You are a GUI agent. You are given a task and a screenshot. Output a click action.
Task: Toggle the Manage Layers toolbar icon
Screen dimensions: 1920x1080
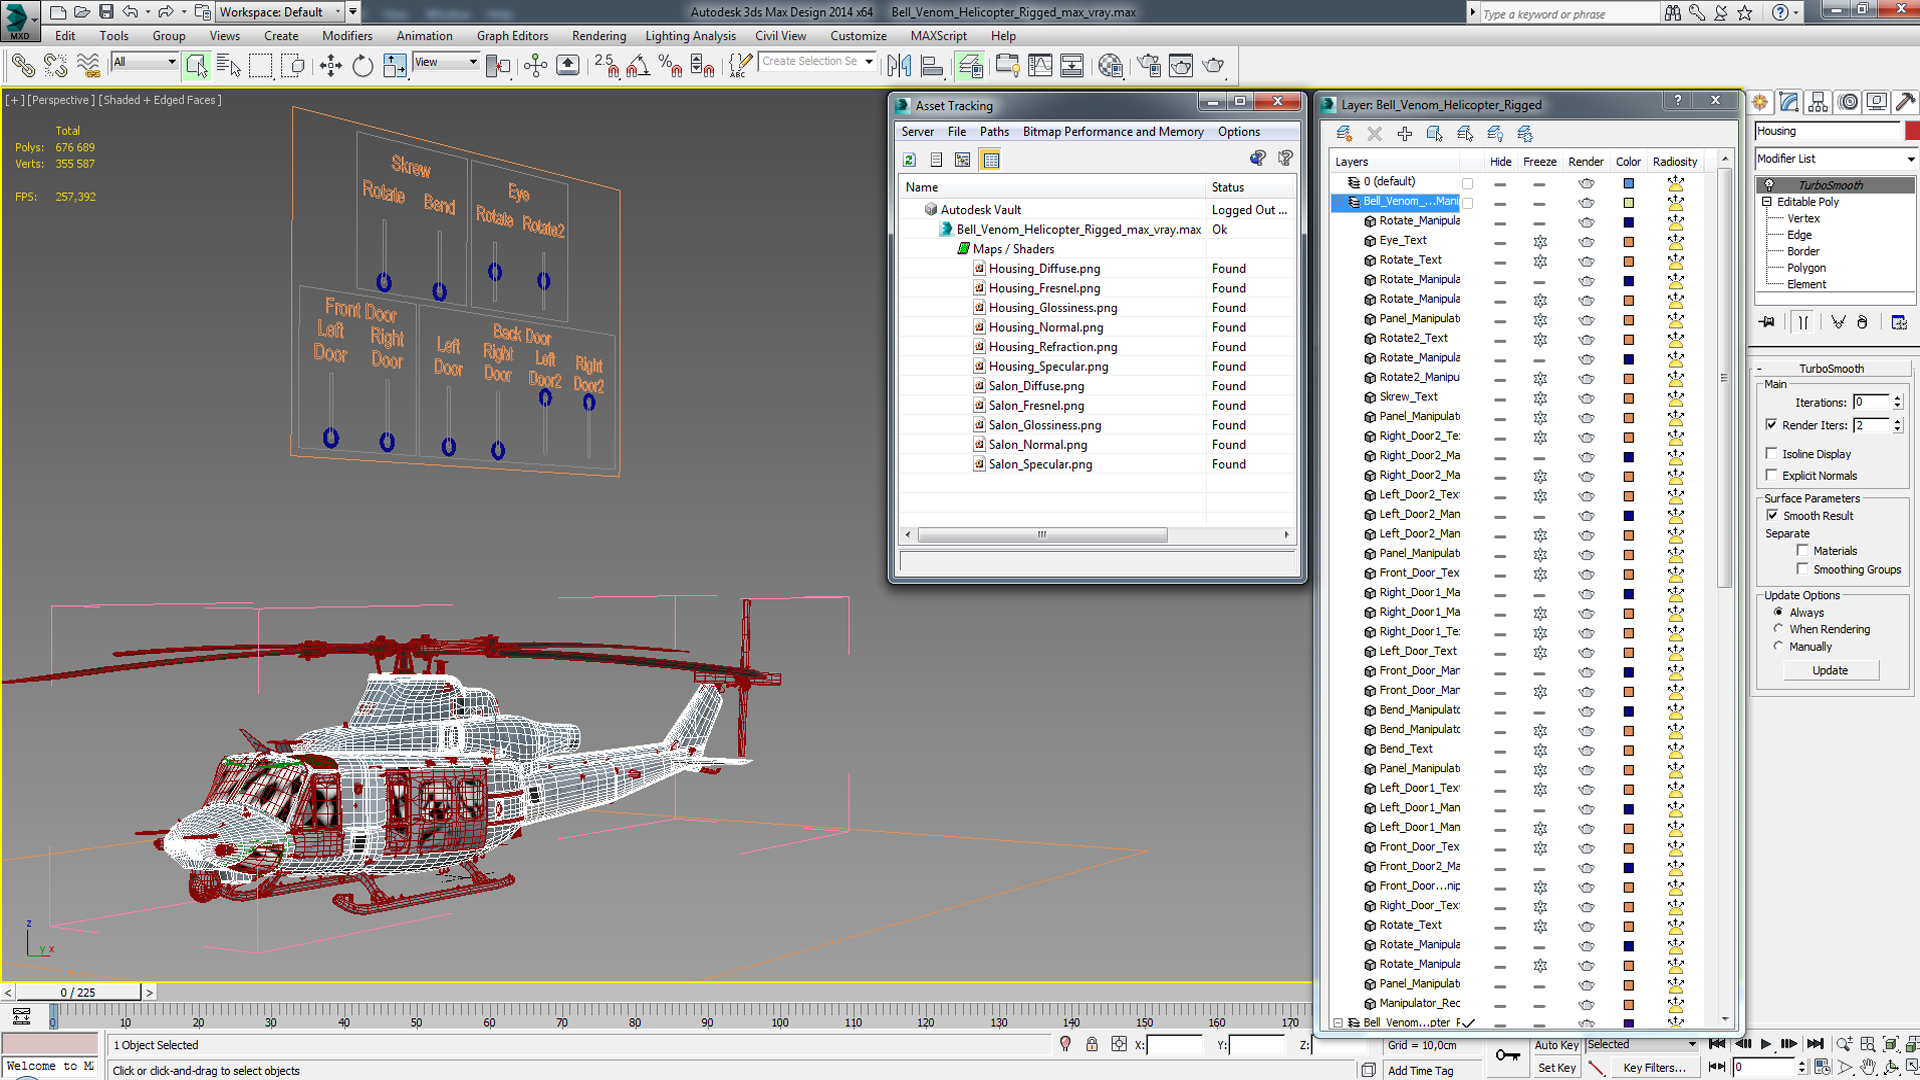969,66
